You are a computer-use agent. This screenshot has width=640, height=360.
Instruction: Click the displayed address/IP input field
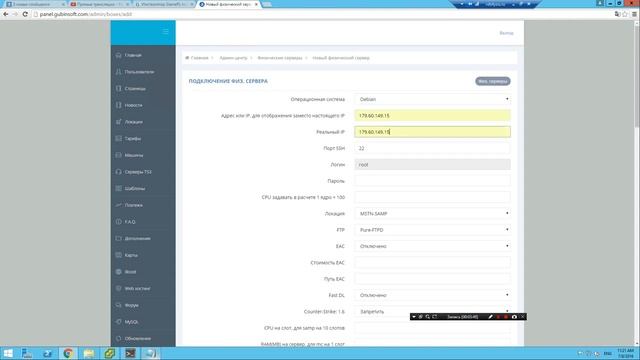click(432, 116)
